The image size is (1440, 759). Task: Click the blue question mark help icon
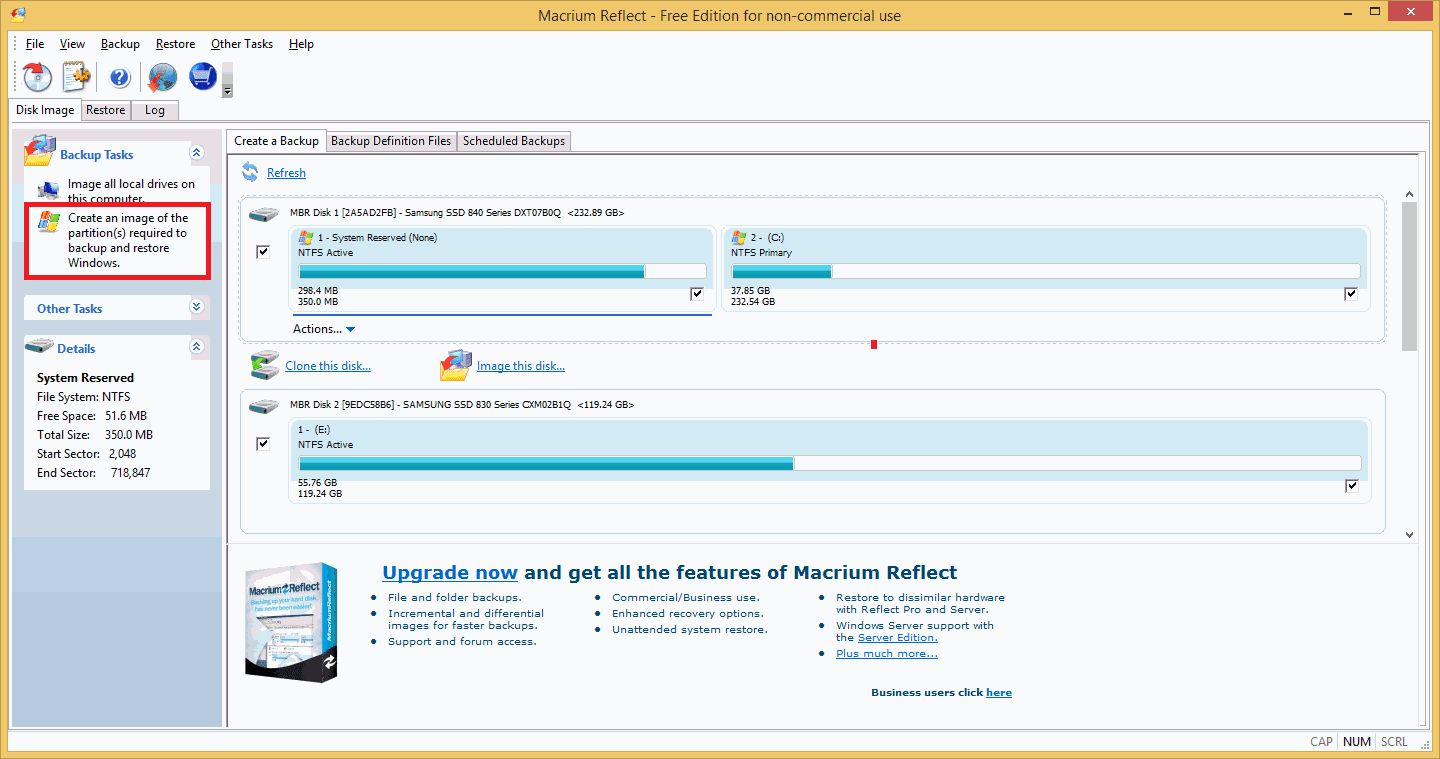click(x=120, y=77)
